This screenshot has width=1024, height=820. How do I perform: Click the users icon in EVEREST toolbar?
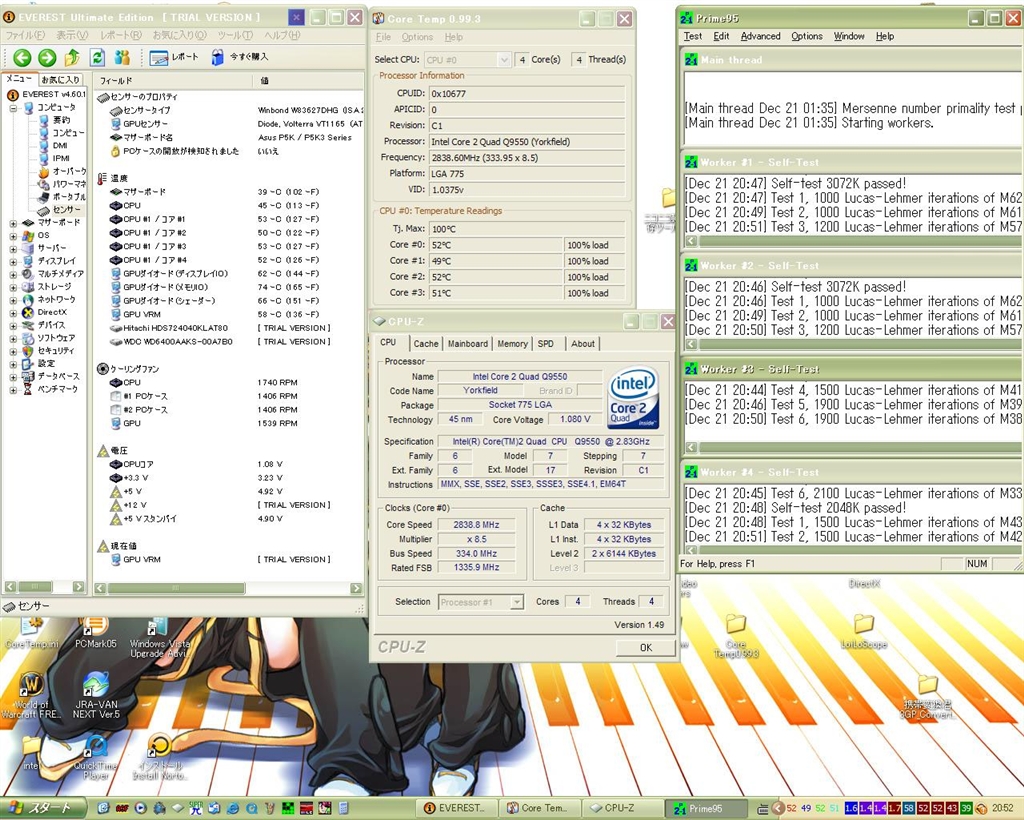(x=122, y=58)
